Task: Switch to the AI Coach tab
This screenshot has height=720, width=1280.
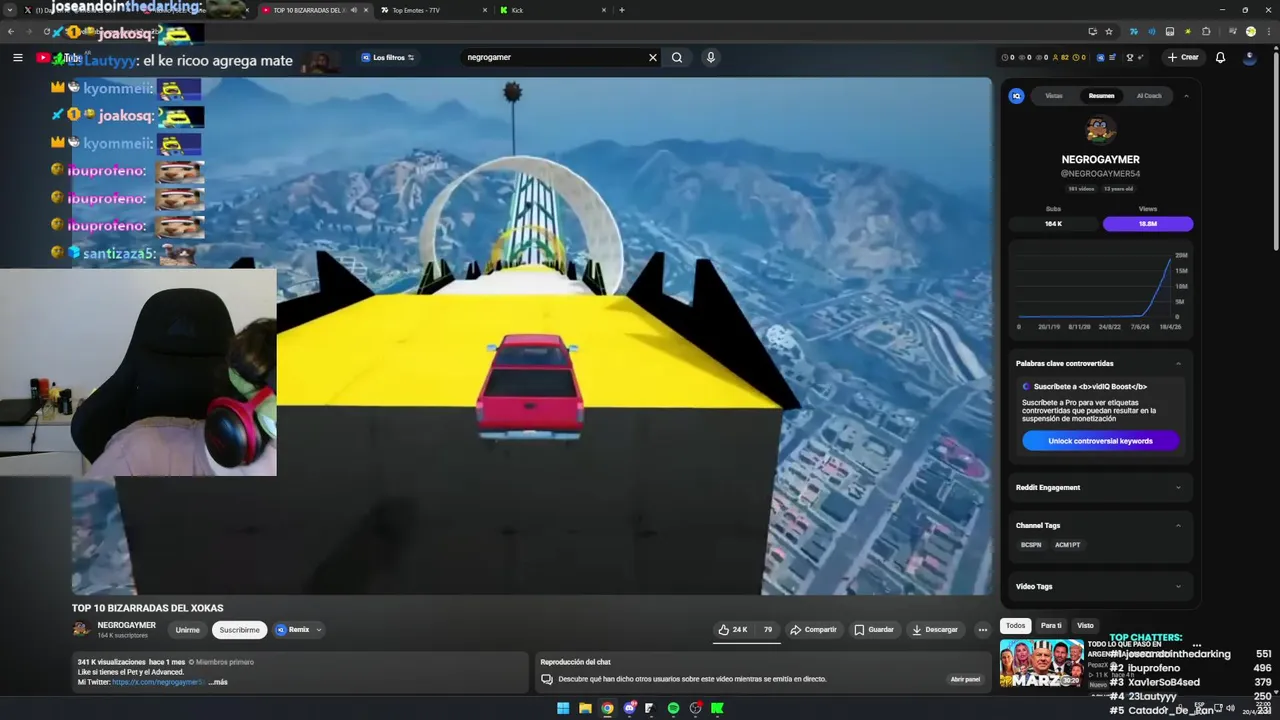Action: [1149, 96]
